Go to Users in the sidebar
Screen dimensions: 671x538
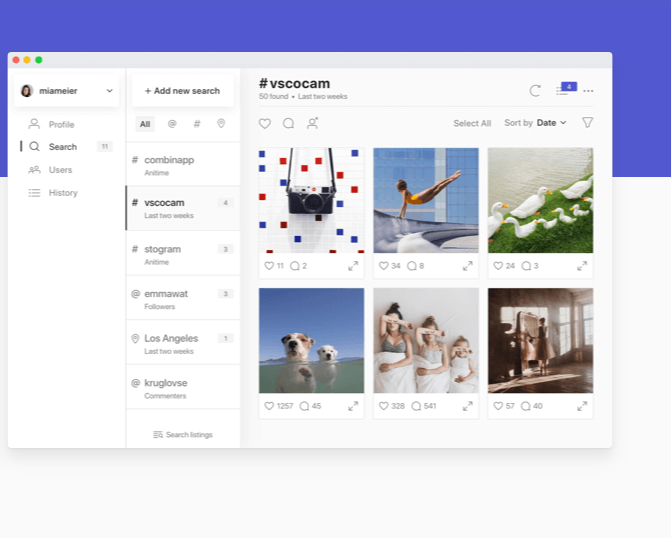tap(60, 170)
